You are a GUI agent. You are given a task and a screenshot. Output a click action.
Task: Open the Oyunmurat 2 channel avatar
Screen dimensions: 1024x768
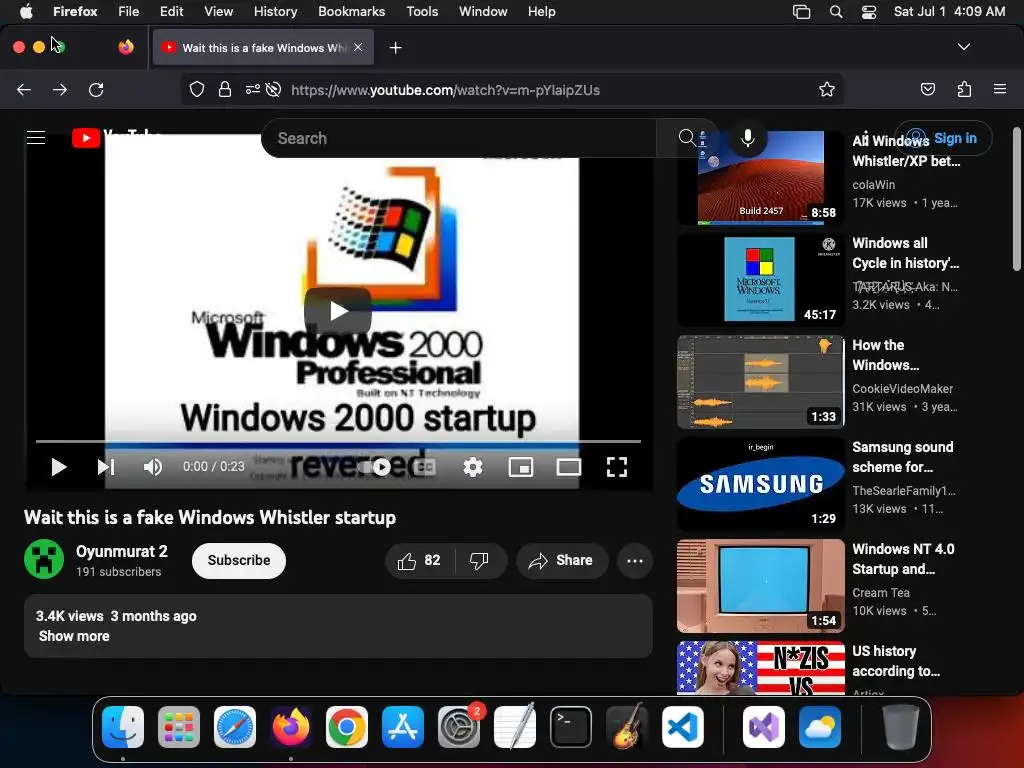(44, 559)
